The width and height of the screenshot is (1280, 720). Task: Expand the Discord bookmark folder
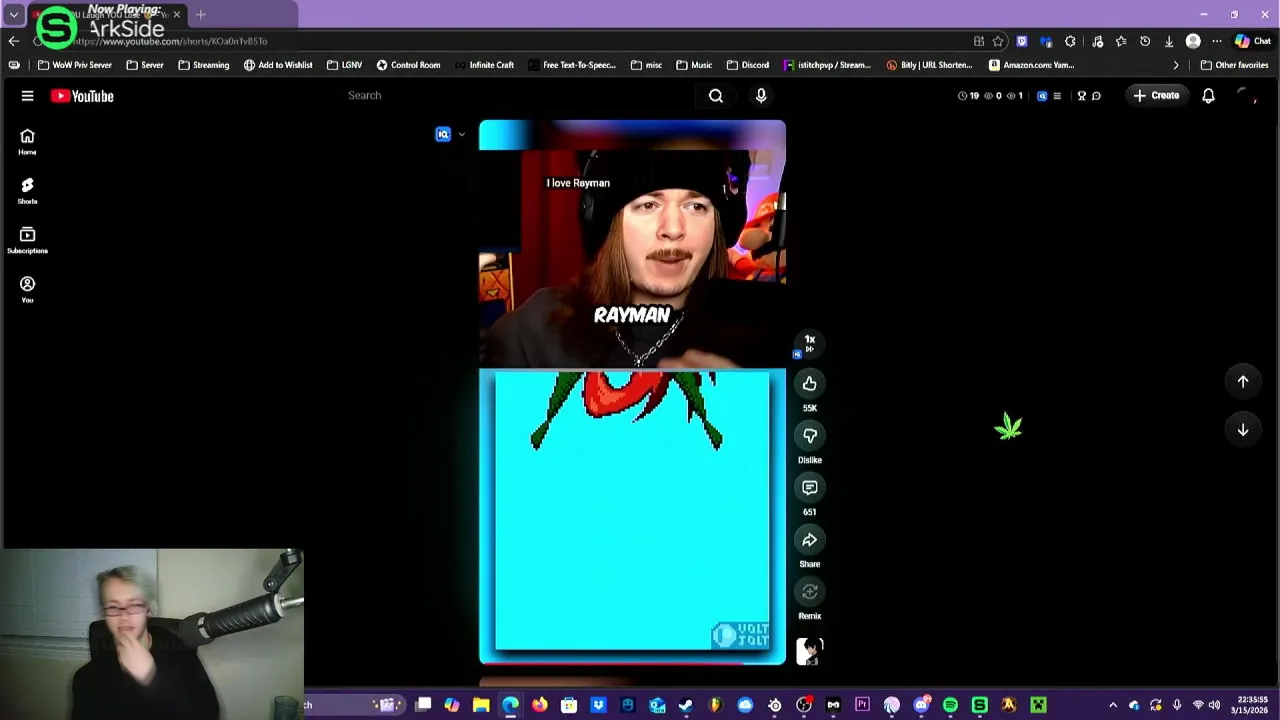click(x=748, y=65)
